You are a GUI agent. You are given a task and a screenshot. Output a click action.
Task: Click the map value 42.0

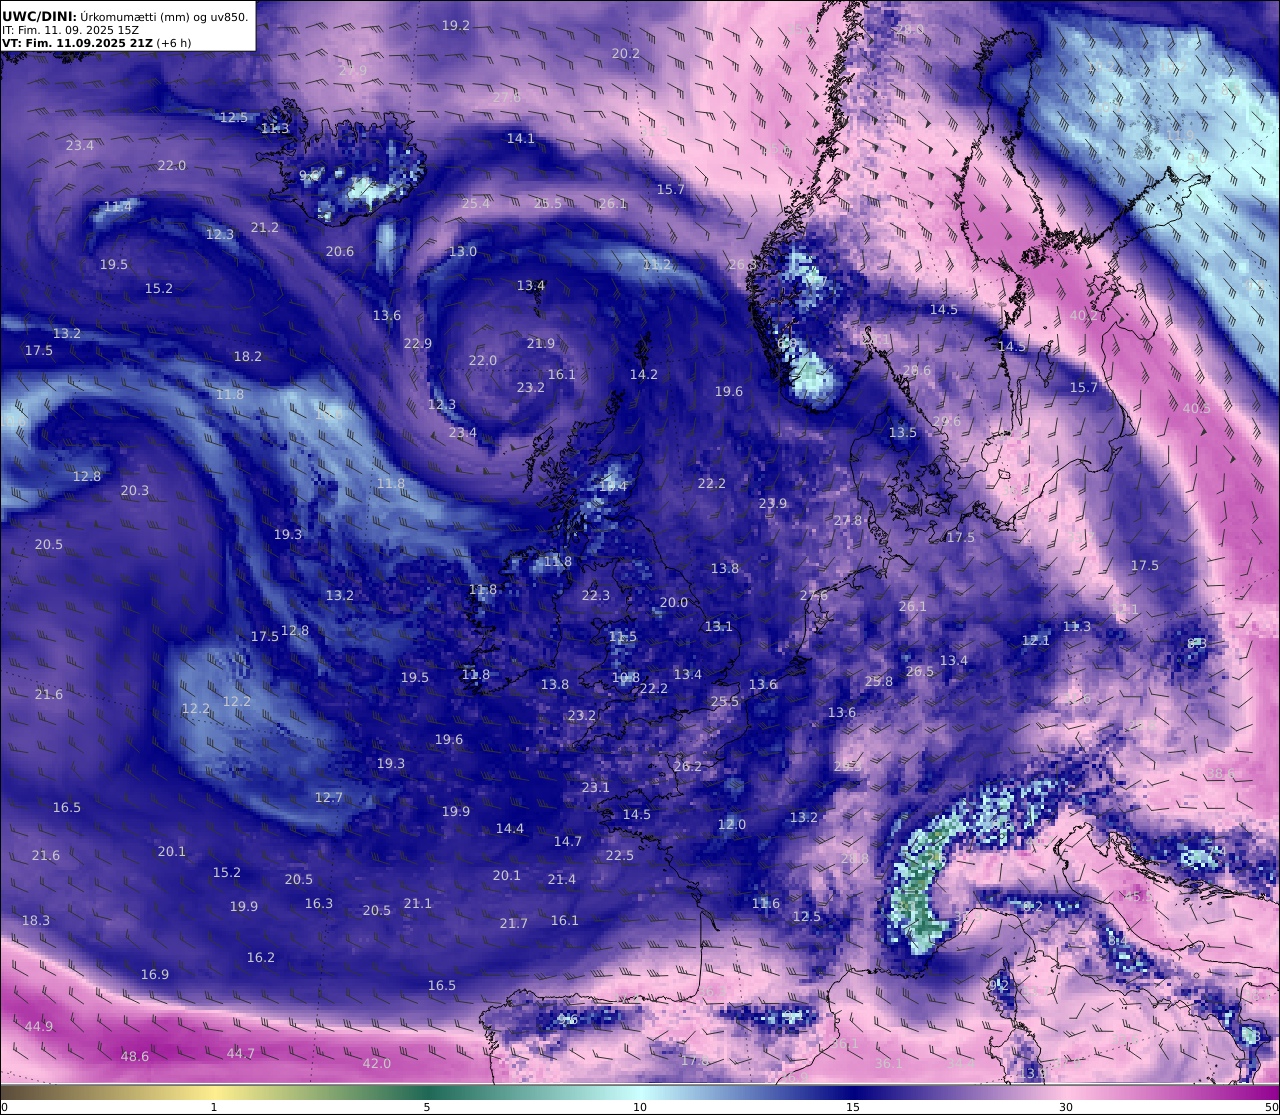click(377, 1063)
